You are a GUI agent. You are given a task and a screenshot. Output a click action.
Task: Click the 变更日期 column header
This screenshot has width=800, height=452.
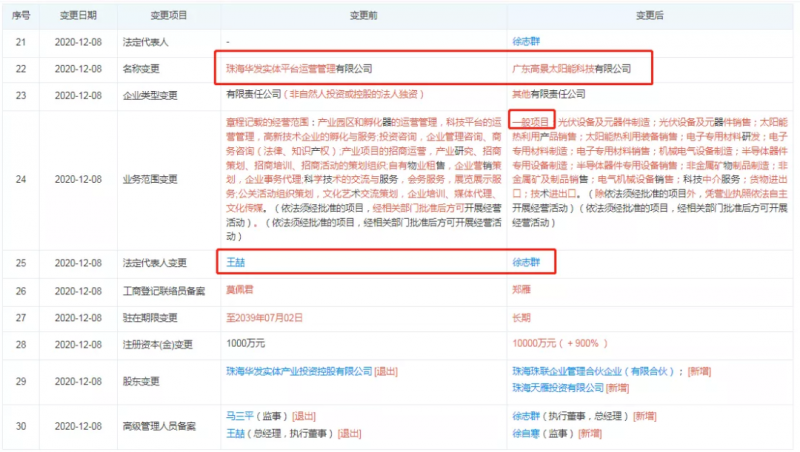tap(81, 15)
